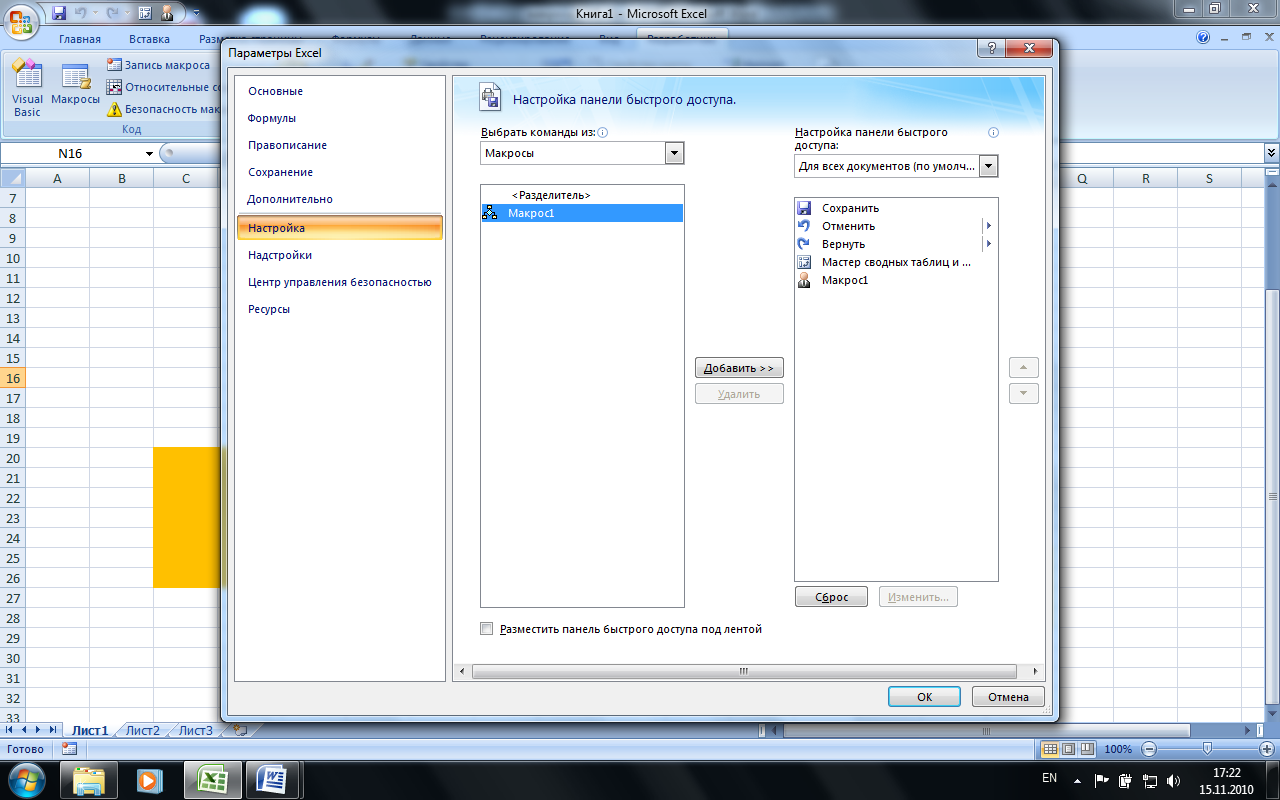
Task: Select <Разделитель> in command list
Action: 582,195
